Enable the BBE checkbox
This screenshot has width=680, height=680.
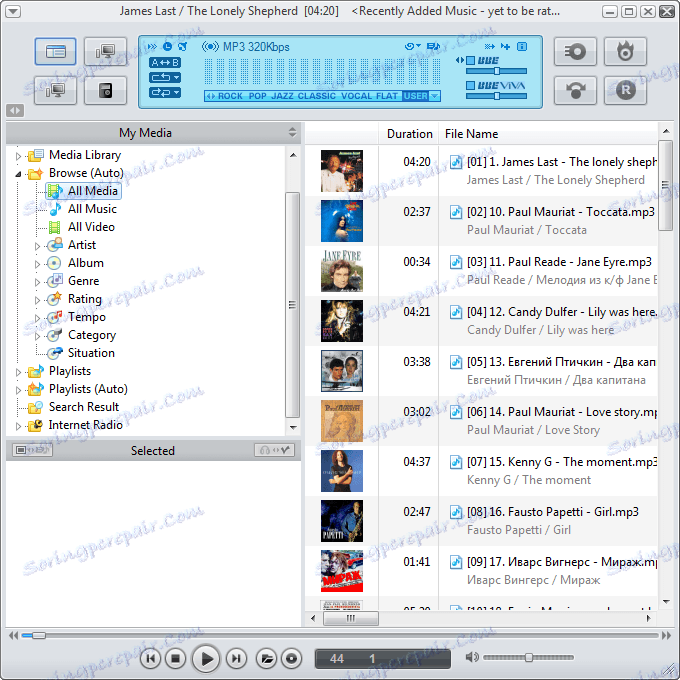coord(471,60)
